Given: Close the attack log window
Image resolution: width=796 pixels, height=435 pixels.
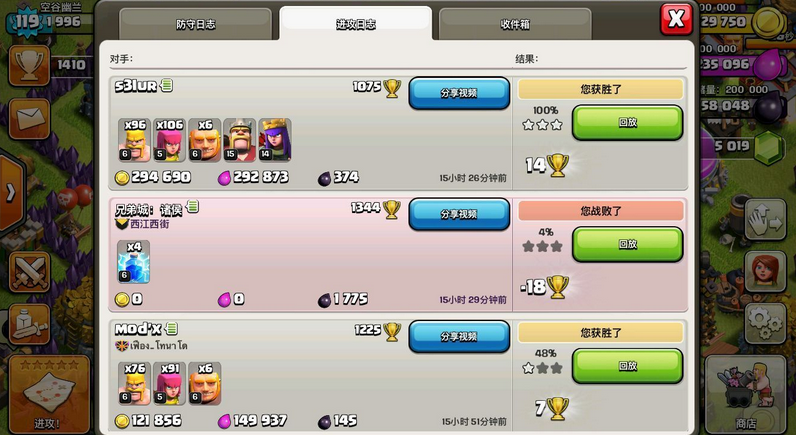Looking at the screenshot, I should point(676,20).
